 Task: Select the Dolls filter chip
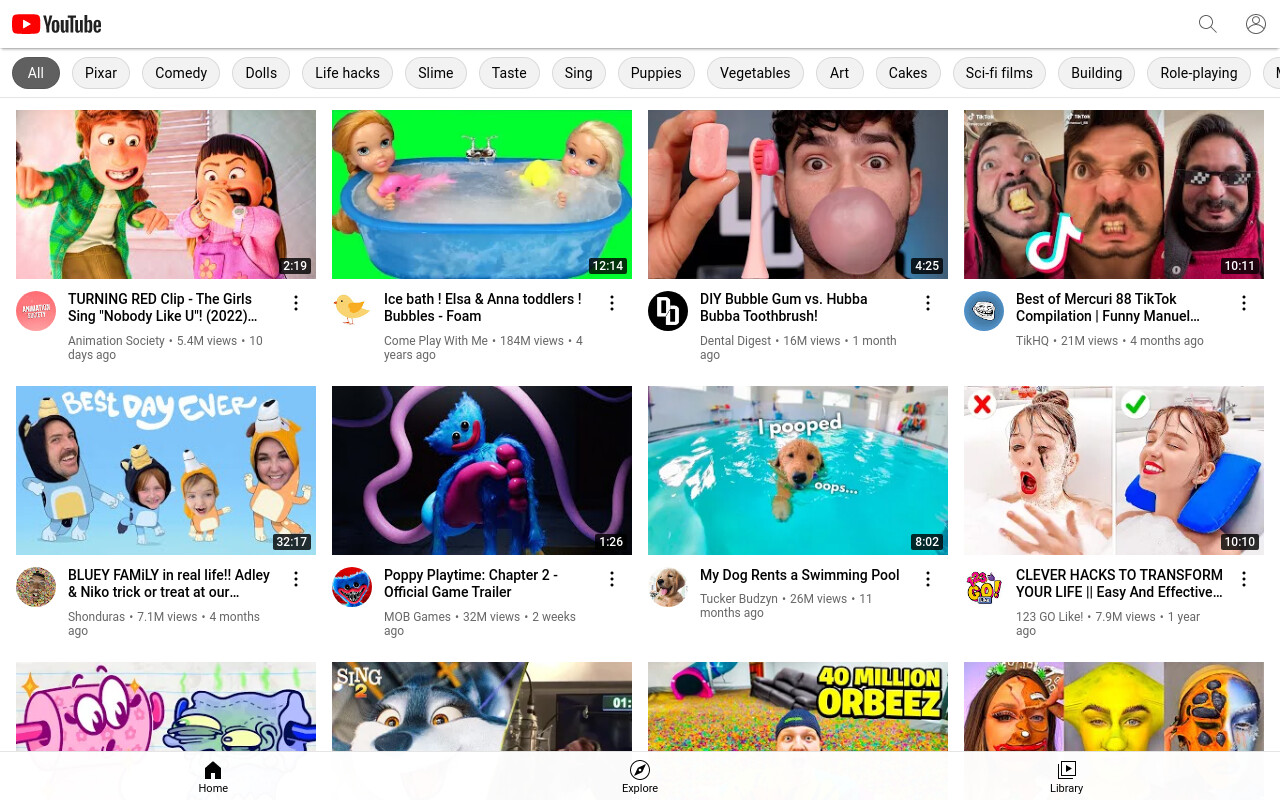tap(261, 73)
